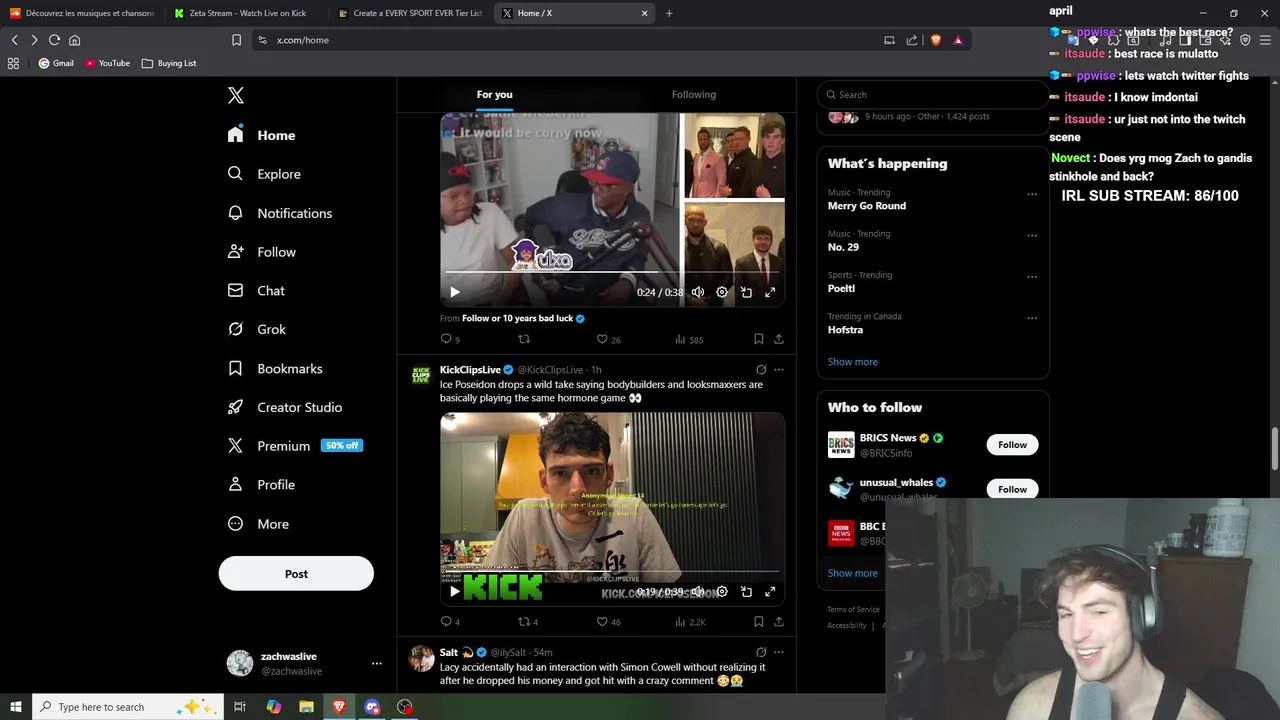Open the Follow item in sidebar

coord(262,252)
